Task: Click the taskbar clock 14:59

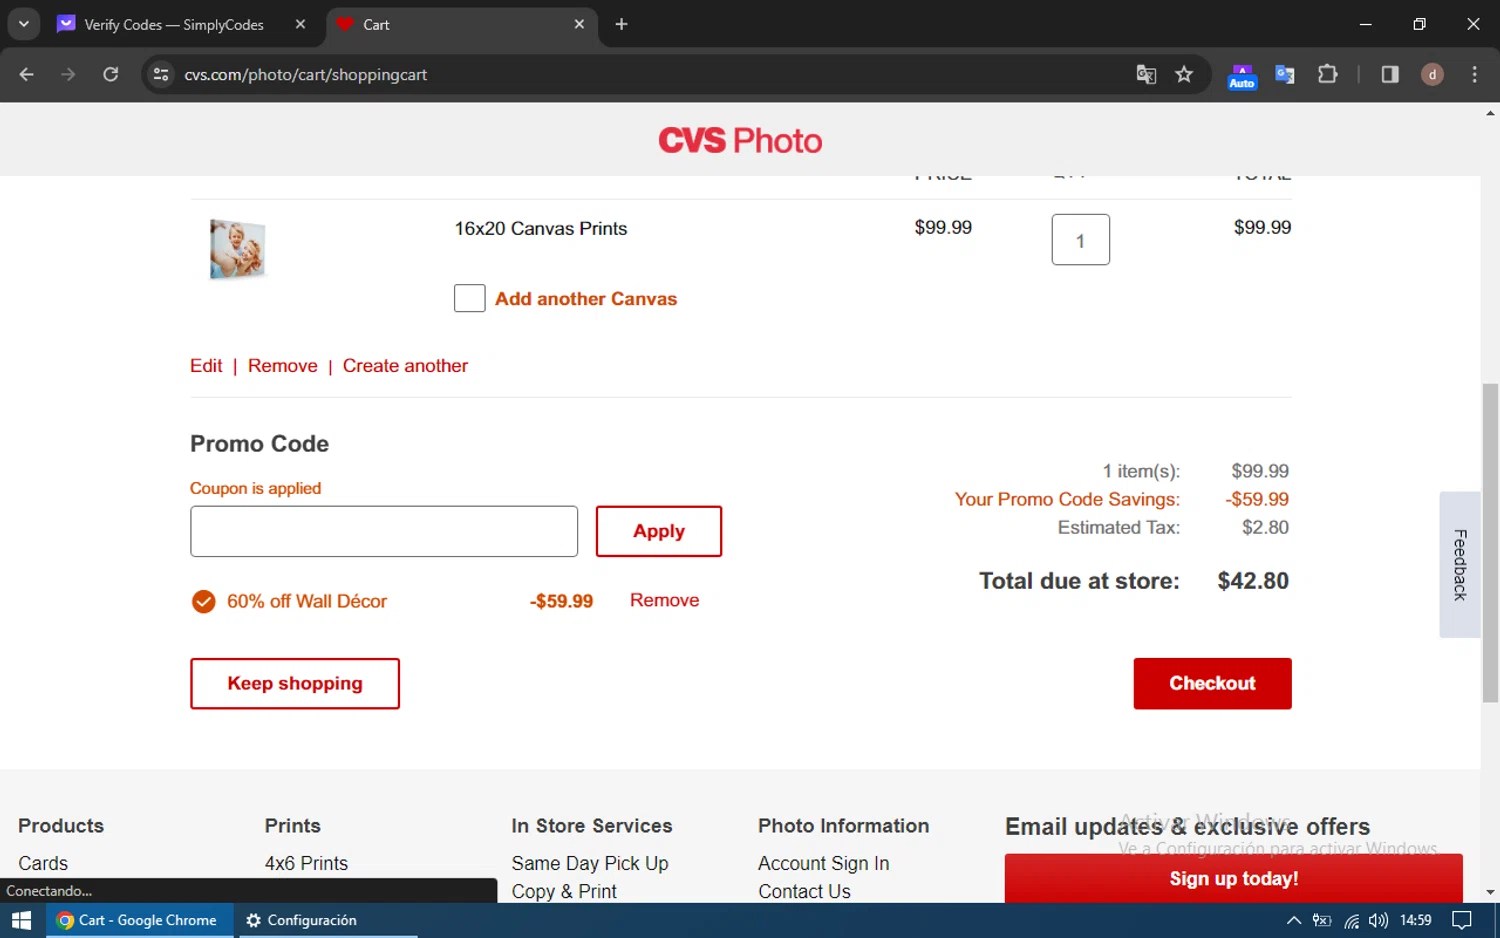Action: pyautogui.click(x=1415, y=920)
